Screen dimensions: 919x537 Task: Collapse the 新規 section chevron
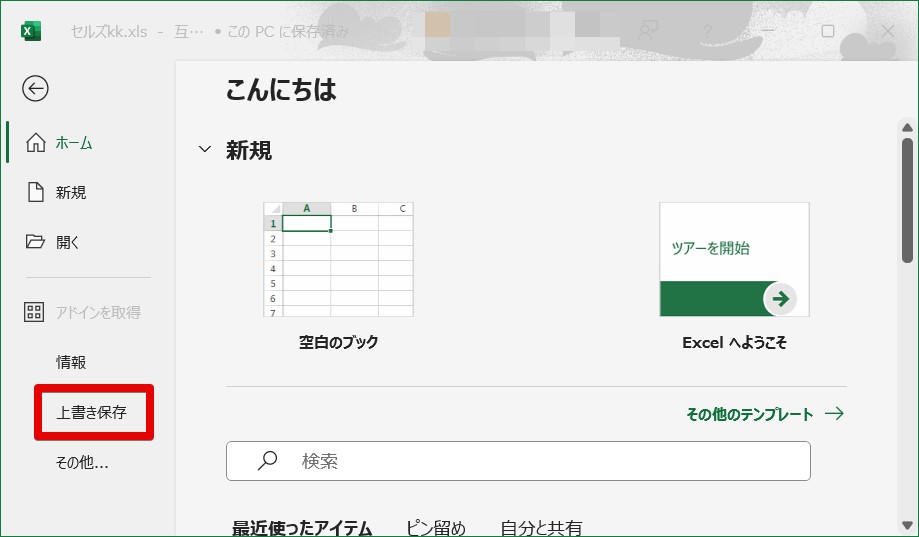point(205,150)
